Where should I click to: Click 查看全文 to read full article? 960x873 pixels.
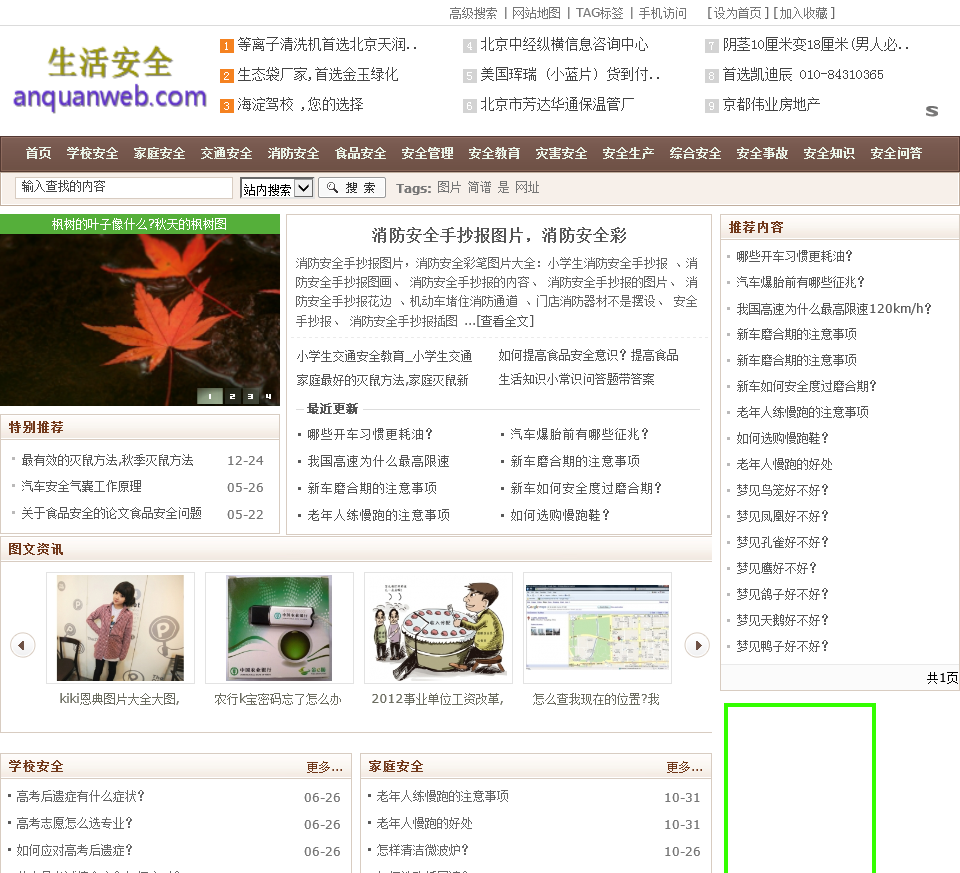(x=505, y=321)
